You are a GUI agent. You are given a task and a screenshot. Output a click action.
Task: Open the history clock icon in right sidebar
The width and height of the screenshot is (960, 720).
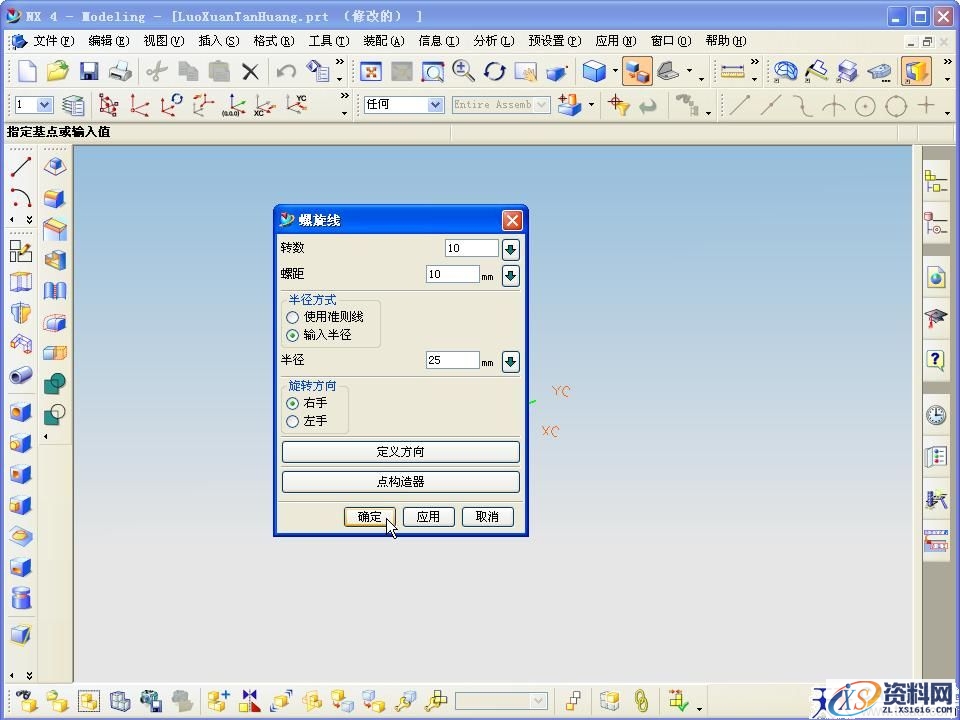click(x=936, y=414)
